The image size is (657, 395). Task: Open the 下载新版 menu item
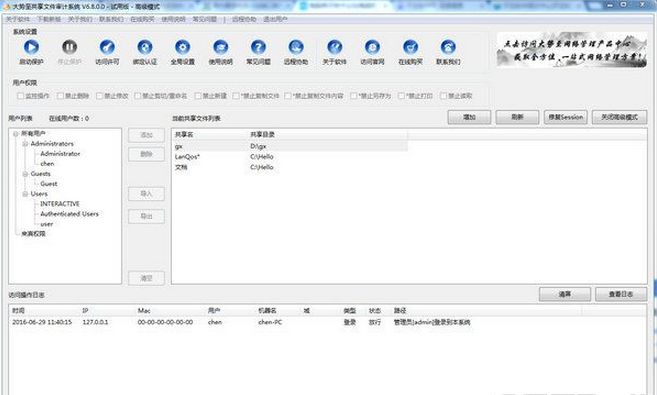(x=49, y=19)
